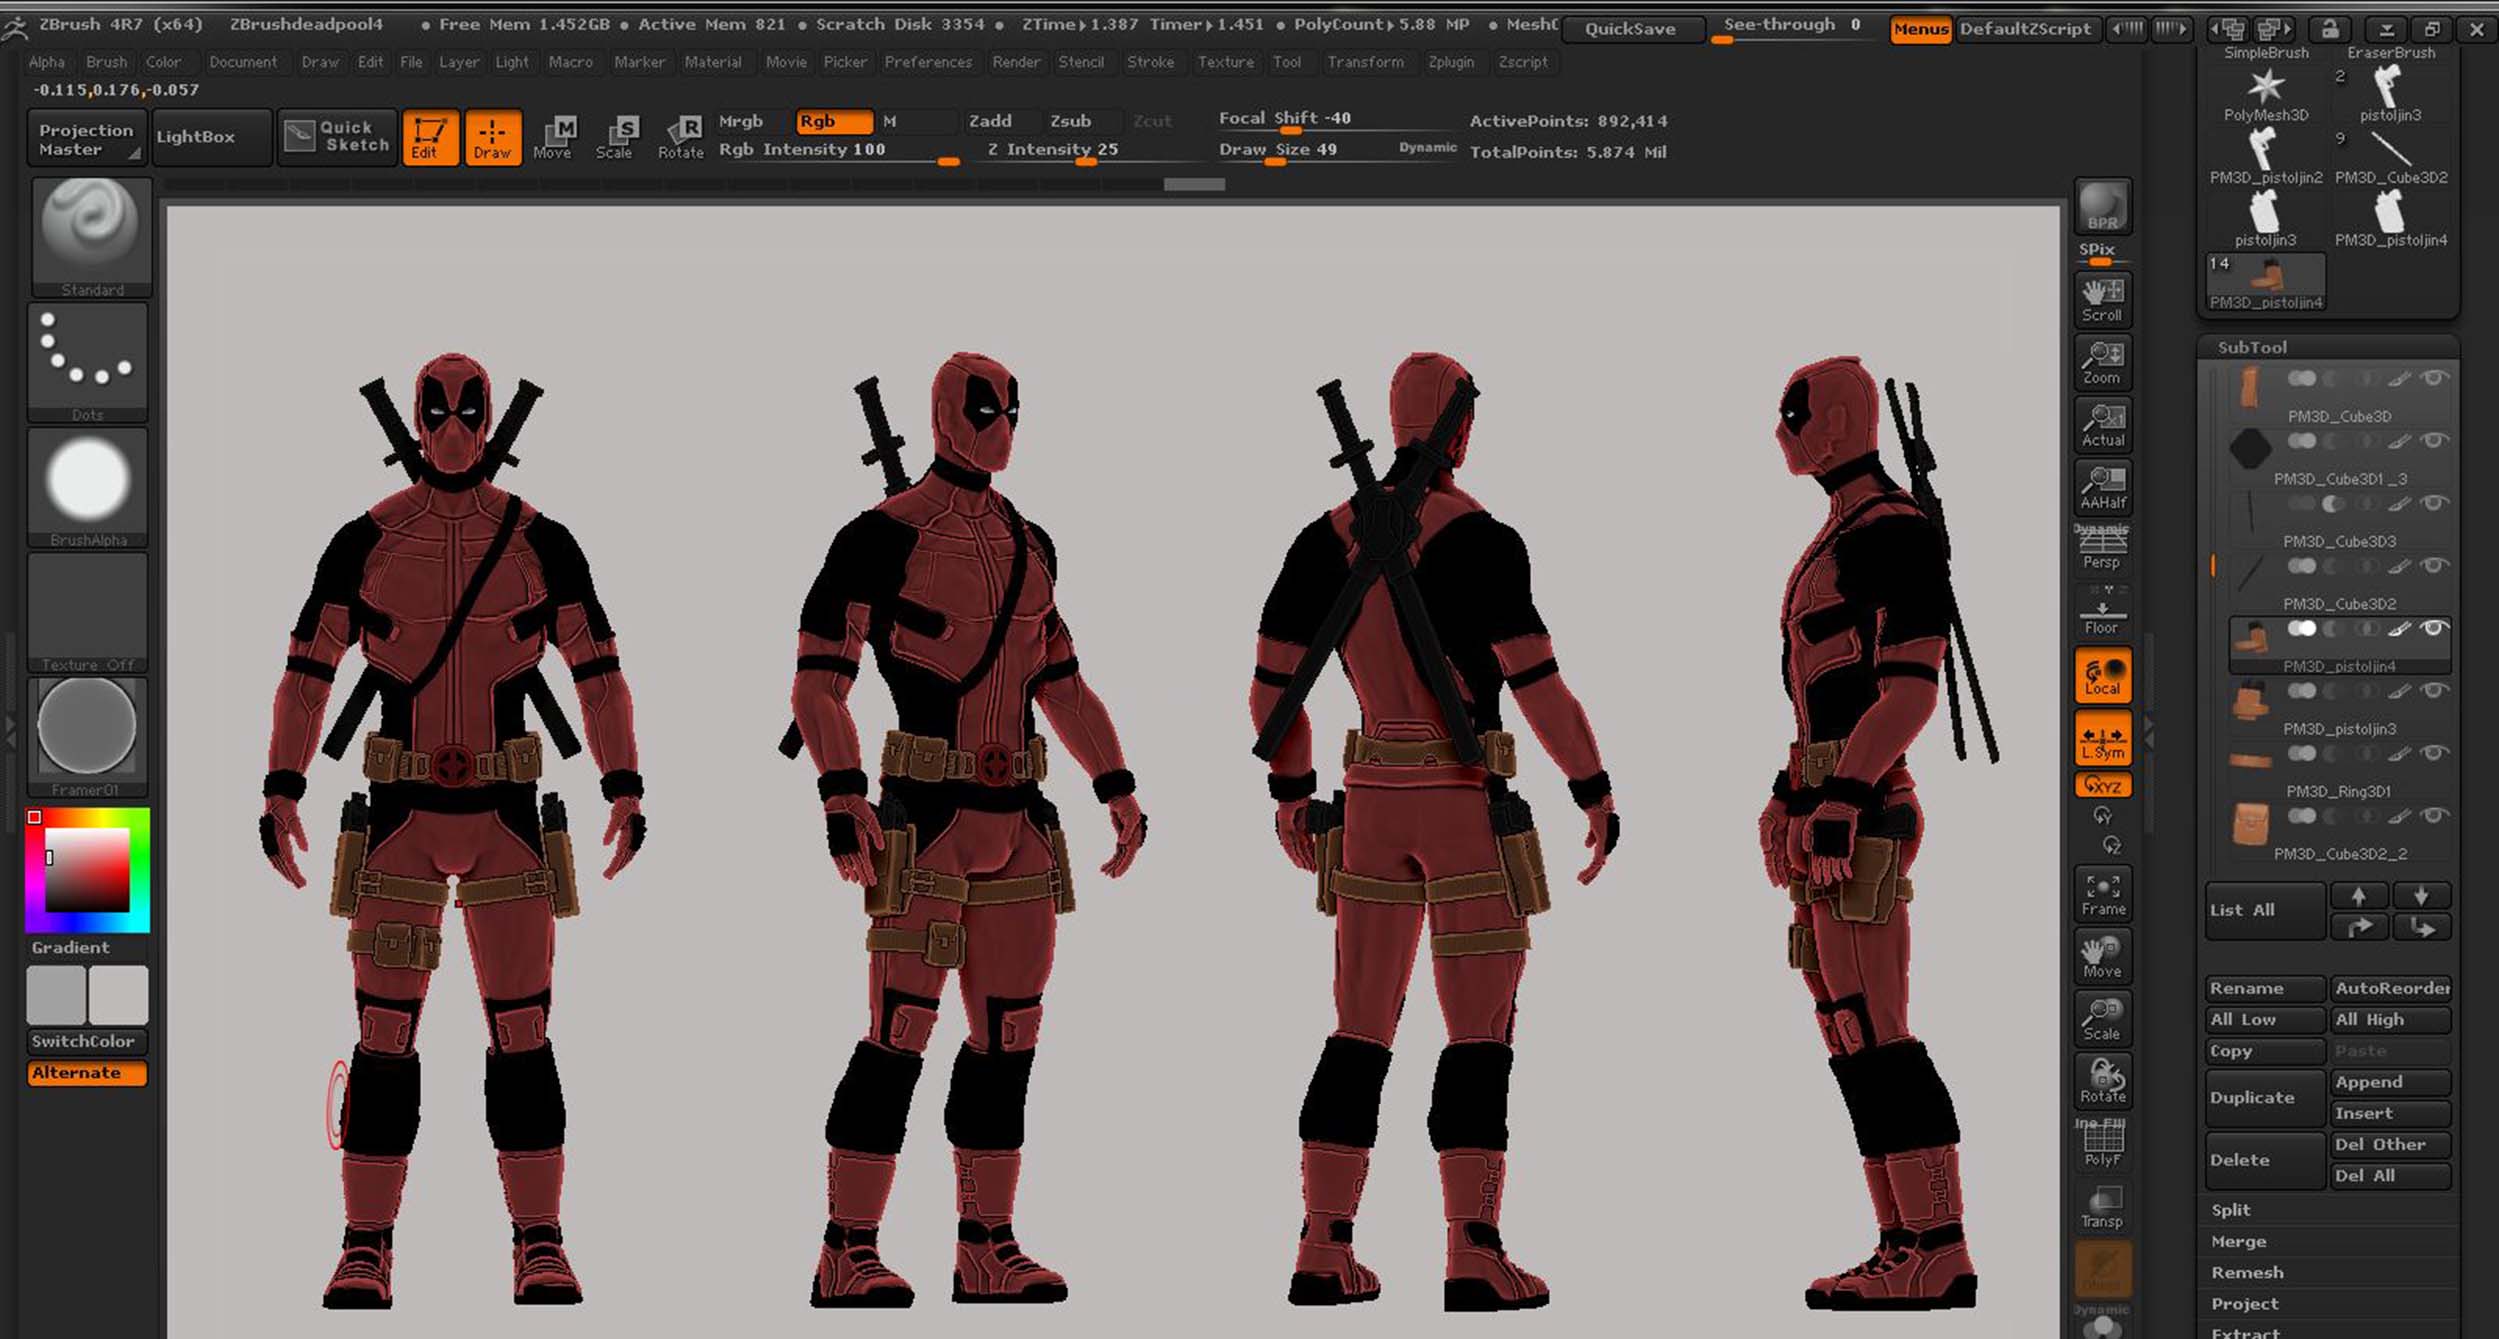Viewport: 2499px width, 1339px height.
Task: Pick a color in the color picker square
Action: point(87,868)
